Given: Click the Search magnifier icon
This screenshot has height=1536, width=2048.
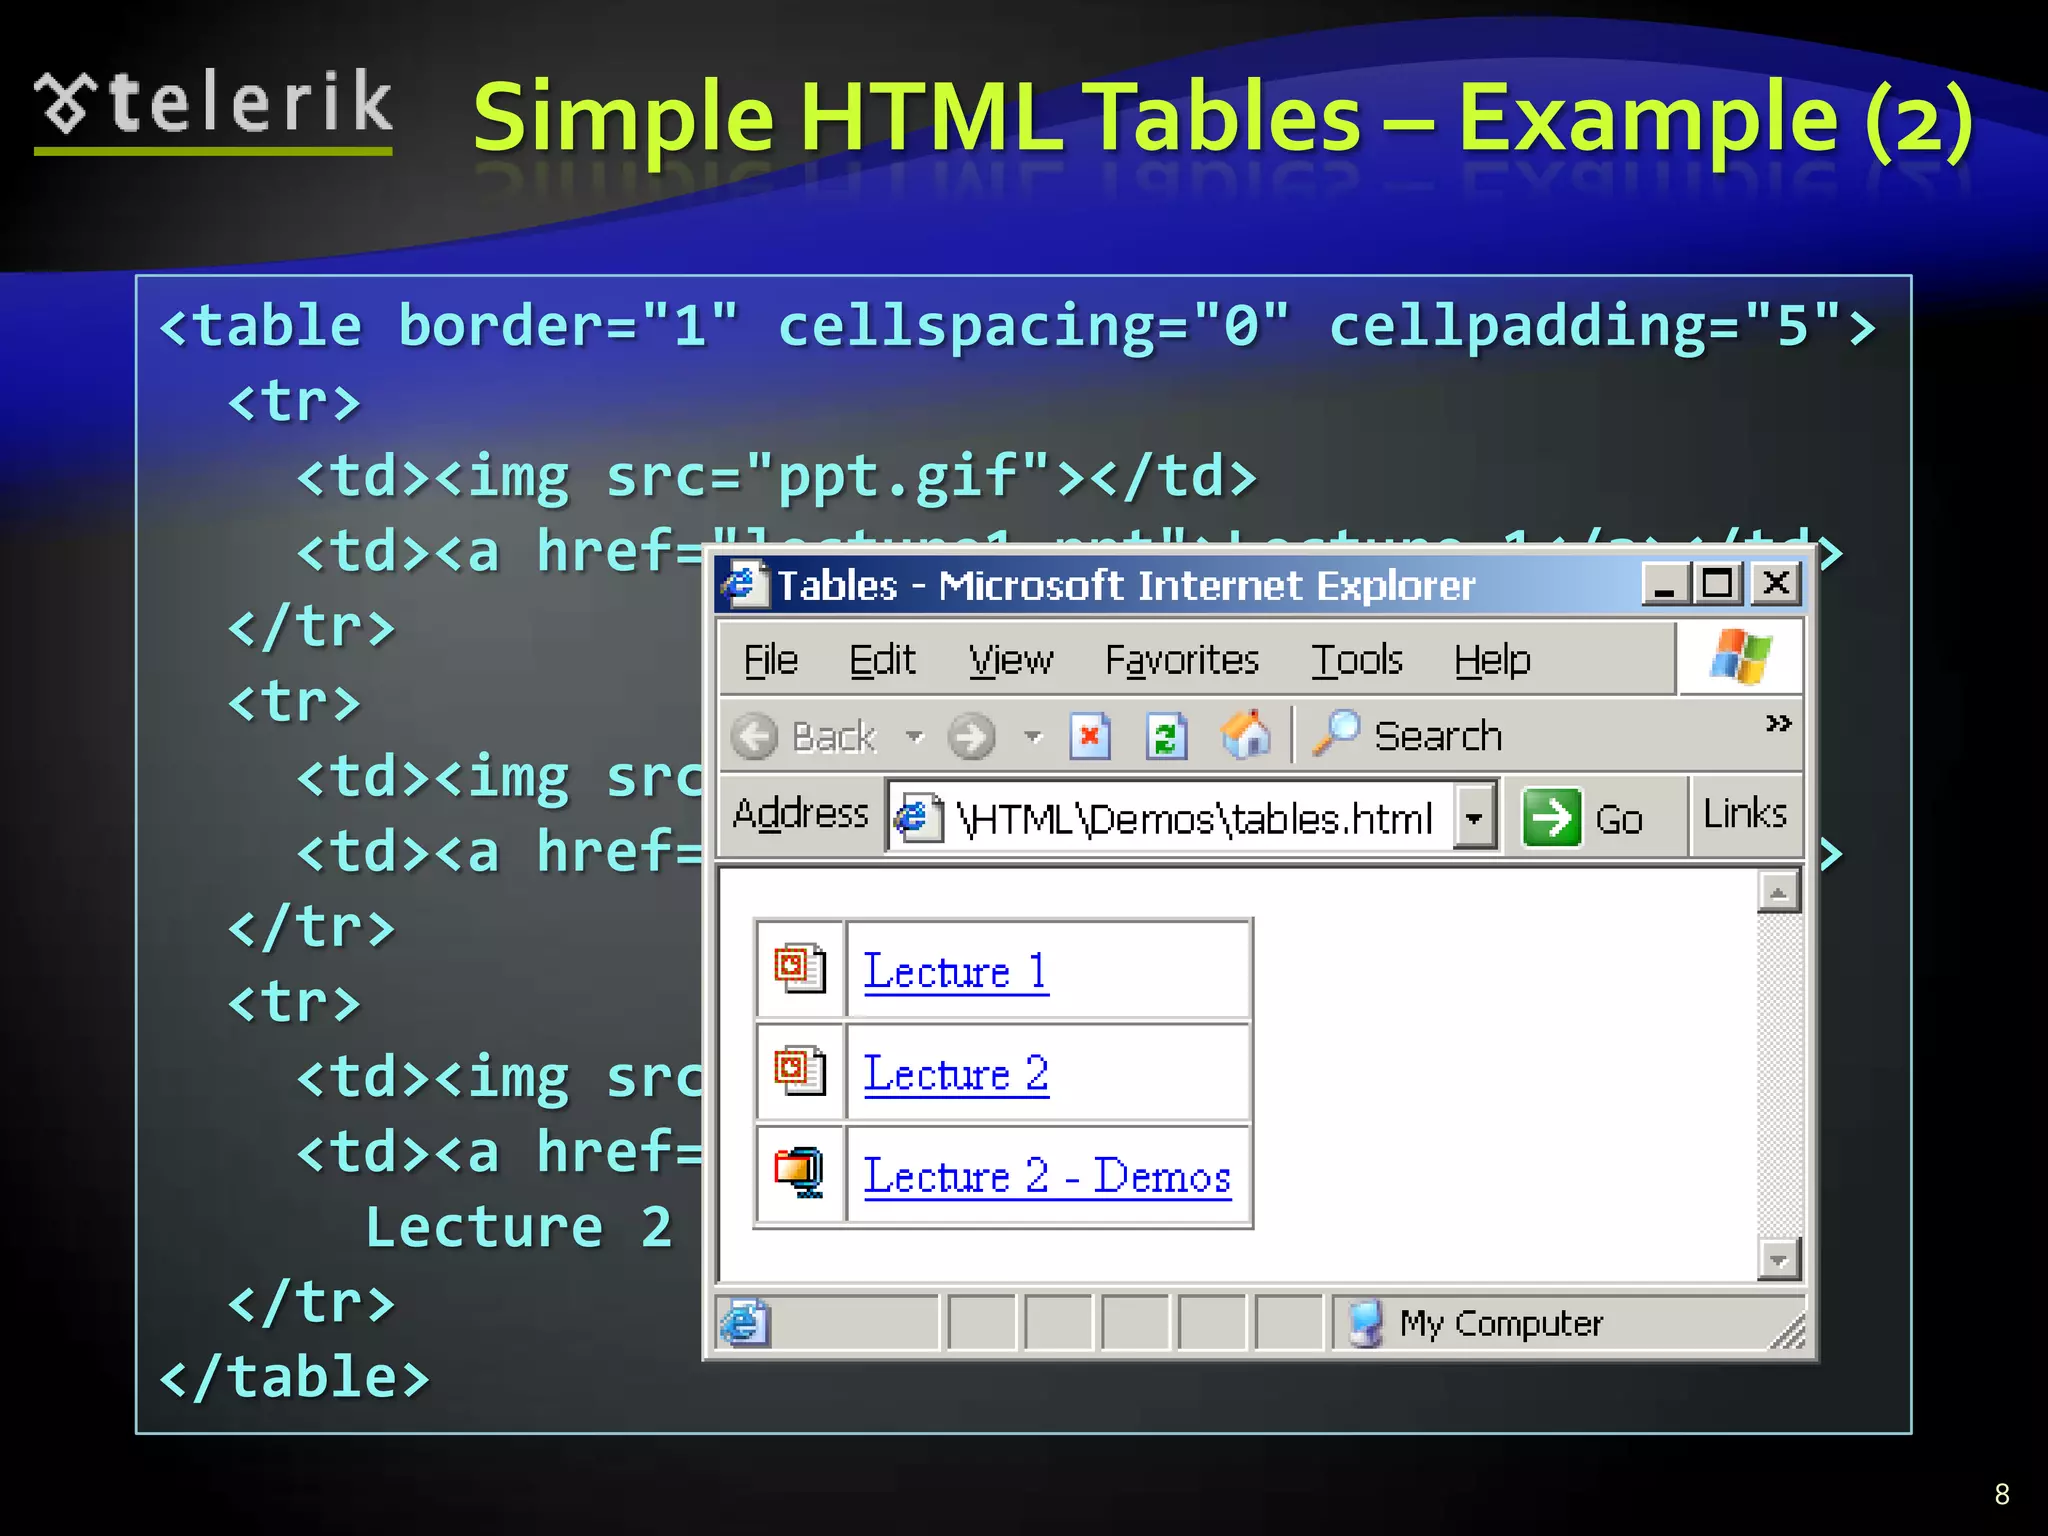Looking at the screenshot, I should 1336,733.
